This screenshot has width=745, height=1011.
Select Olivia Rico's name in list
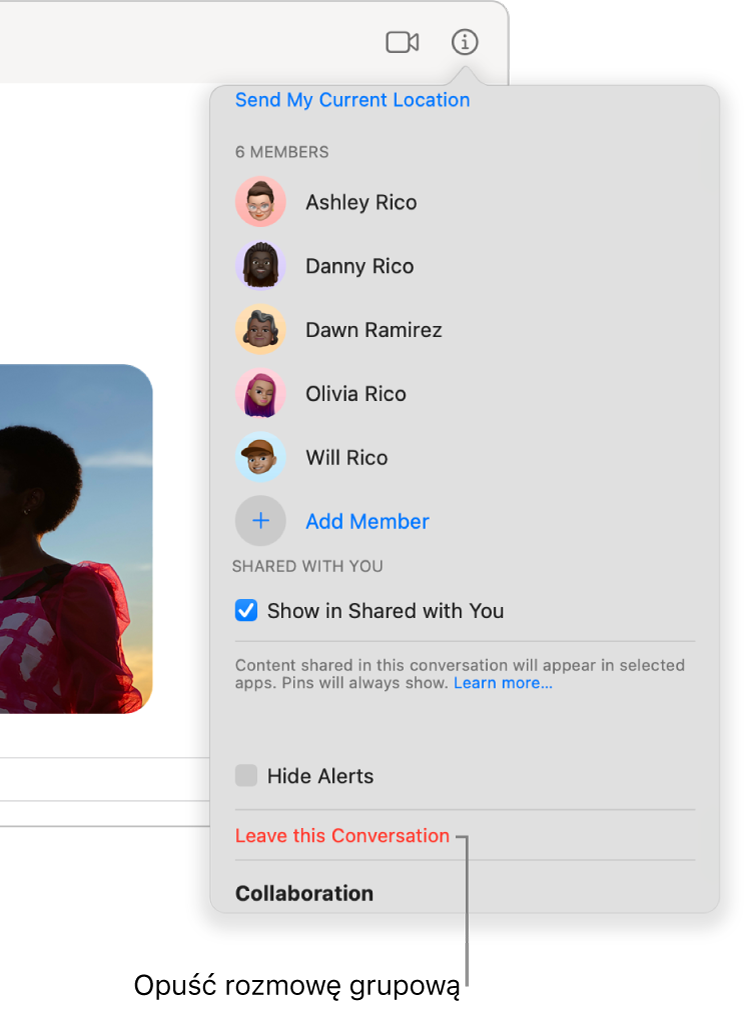pyautogui.click(x=356, y=394)
